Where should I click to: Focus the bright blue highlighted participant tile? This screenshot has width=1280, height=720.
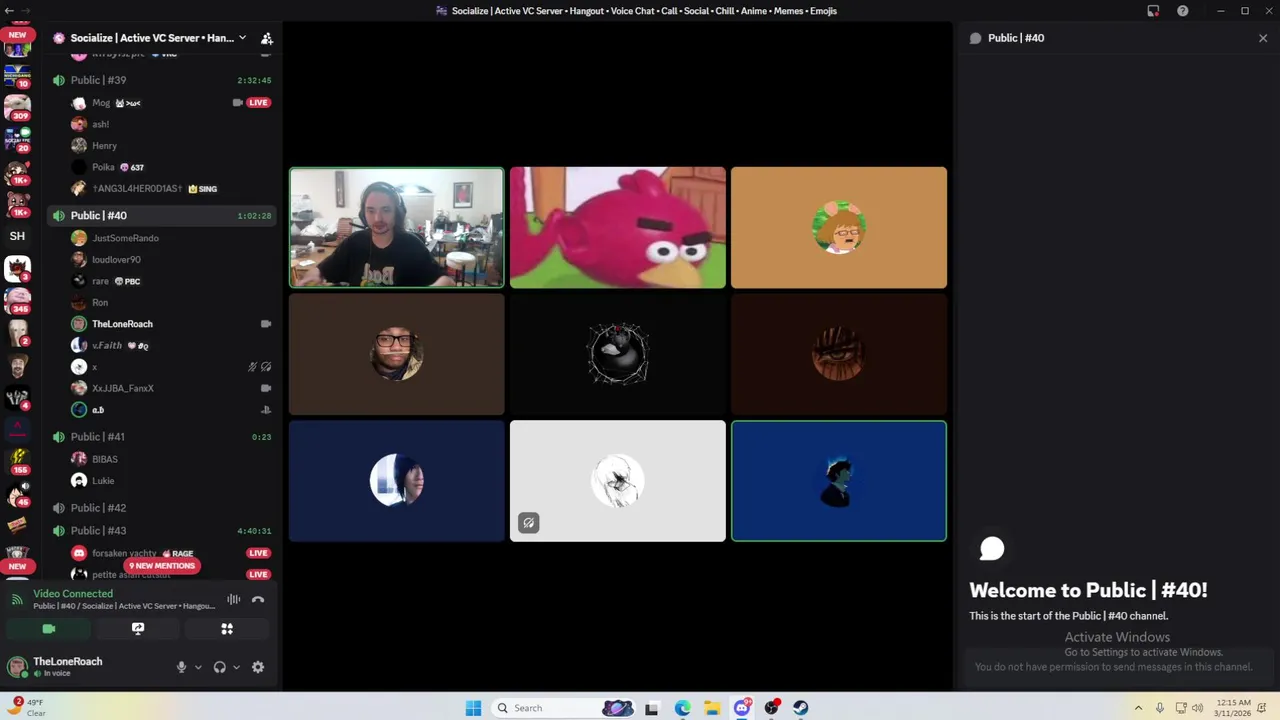839,481
